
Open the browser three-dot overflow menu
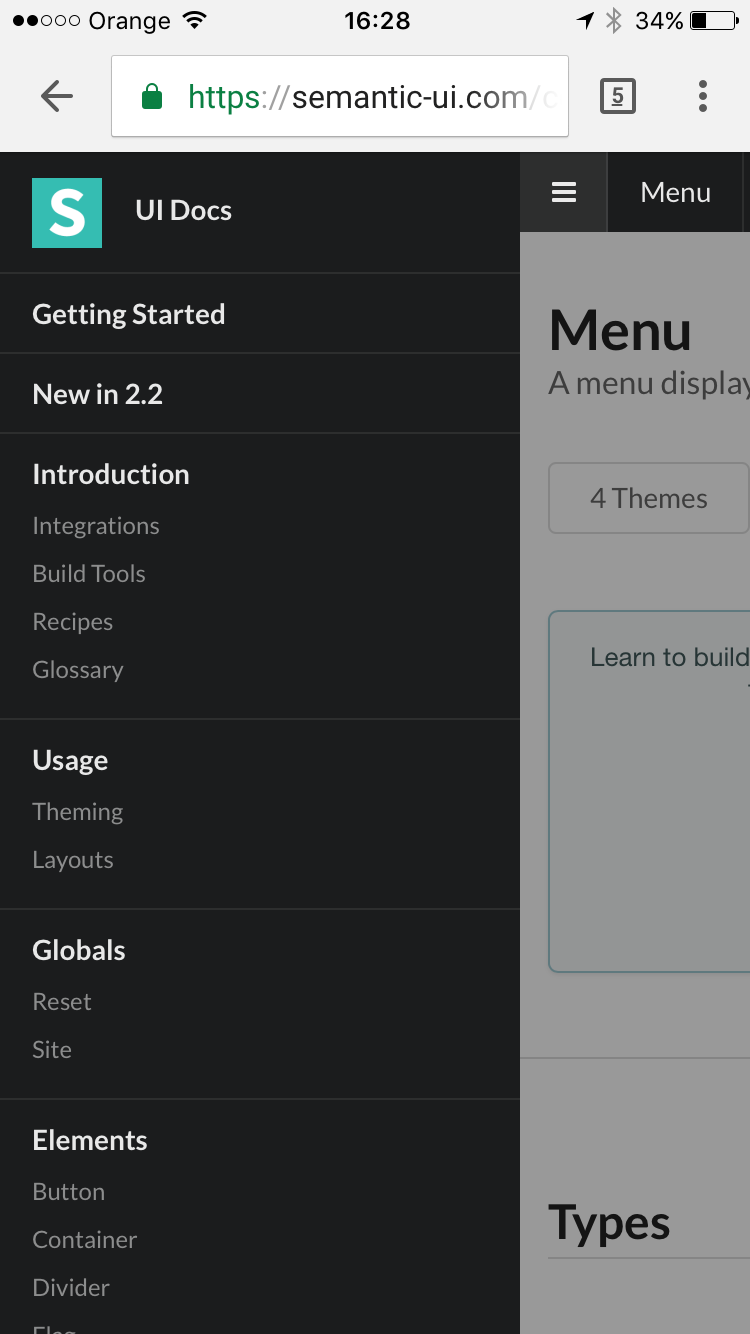click(703, 96)
